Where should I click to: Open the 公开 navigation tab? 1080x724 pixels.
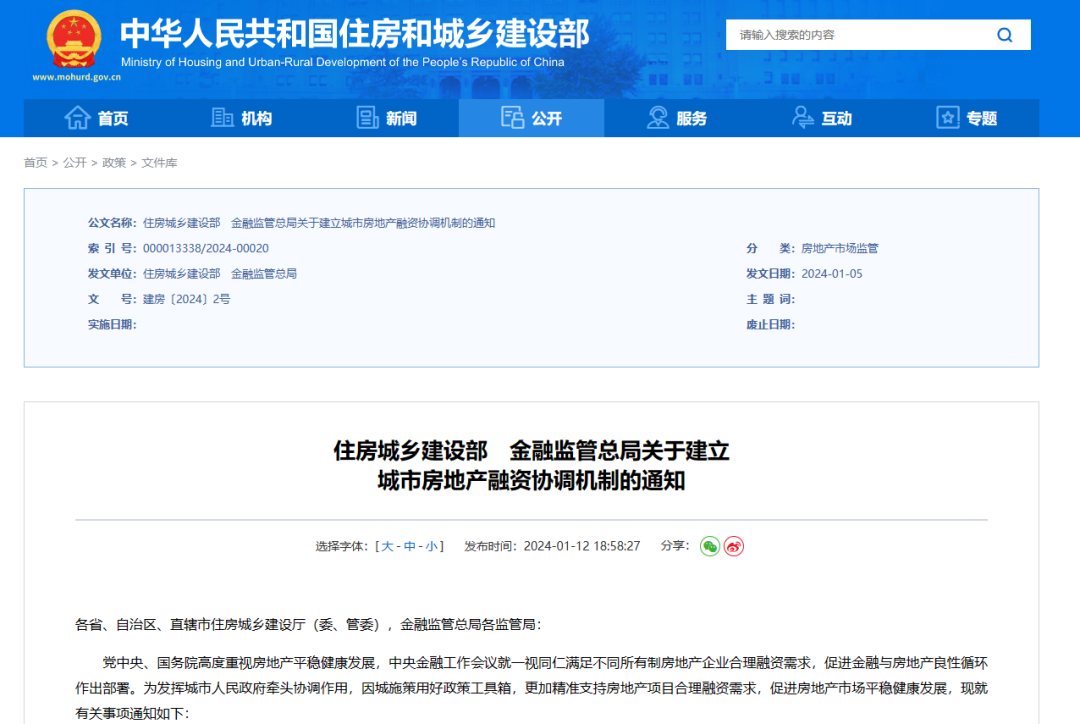point(531,118)
